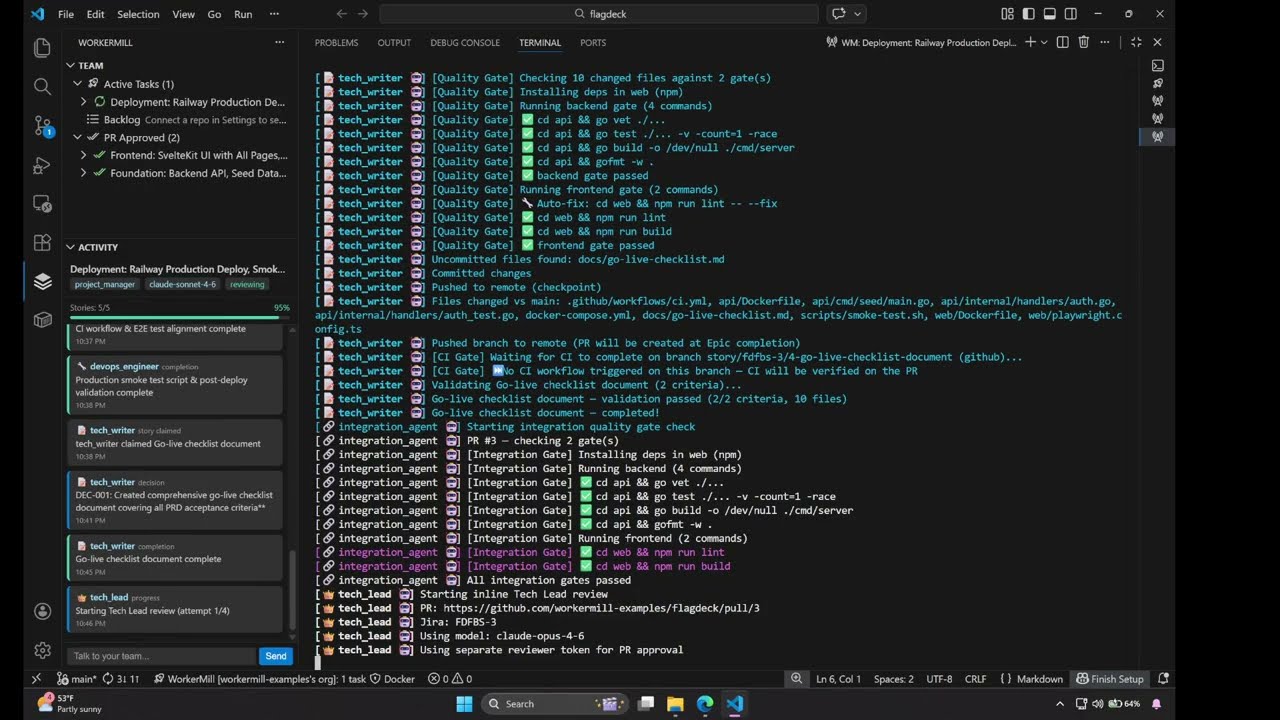Image resolution: width=1280 pixels, height=720 pixels.
Task: Open the flagdeck PR link in terminal
Action: click(601, 608)
